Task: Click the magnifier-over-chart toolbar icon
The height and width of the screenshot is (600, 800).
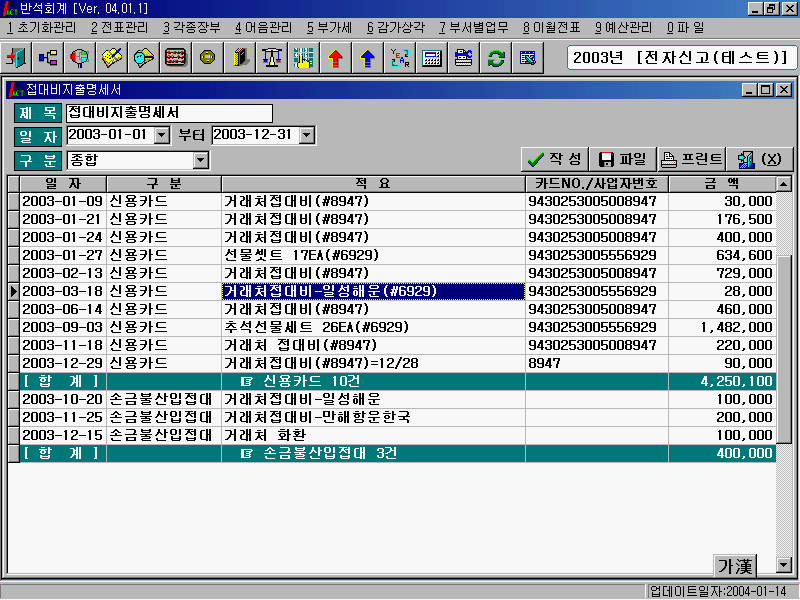Action: coord(80,58)
